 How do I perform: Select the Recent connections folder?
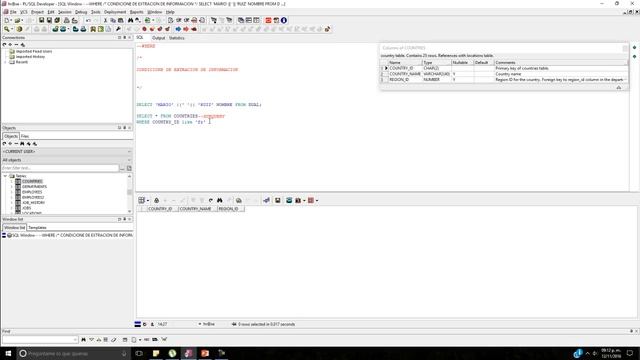pos(22,62)
